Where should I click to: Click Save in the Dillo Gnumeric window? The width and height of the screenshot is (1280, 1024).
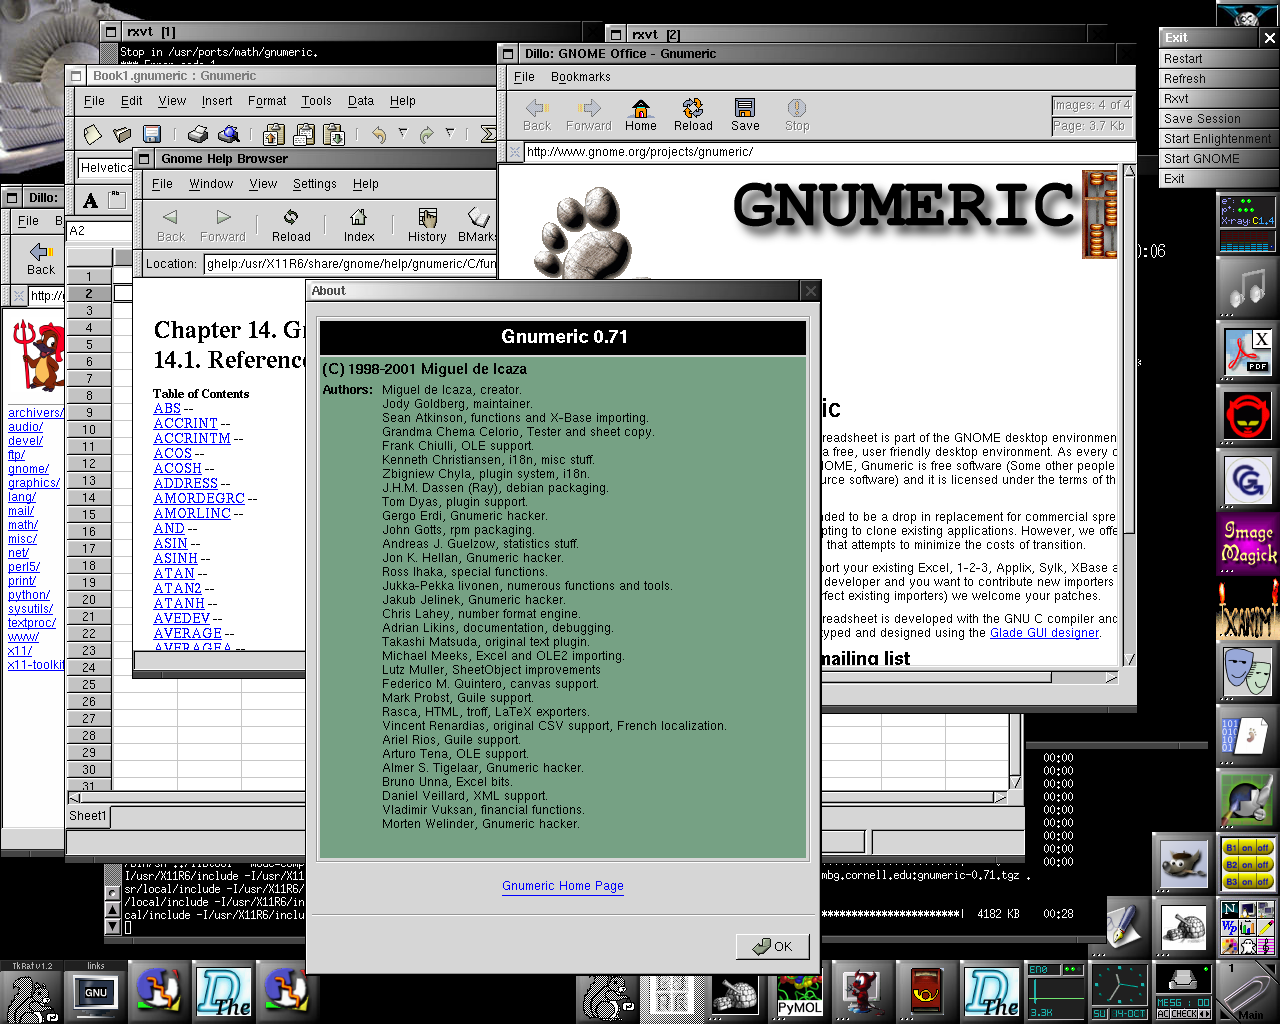pos(745,115)
